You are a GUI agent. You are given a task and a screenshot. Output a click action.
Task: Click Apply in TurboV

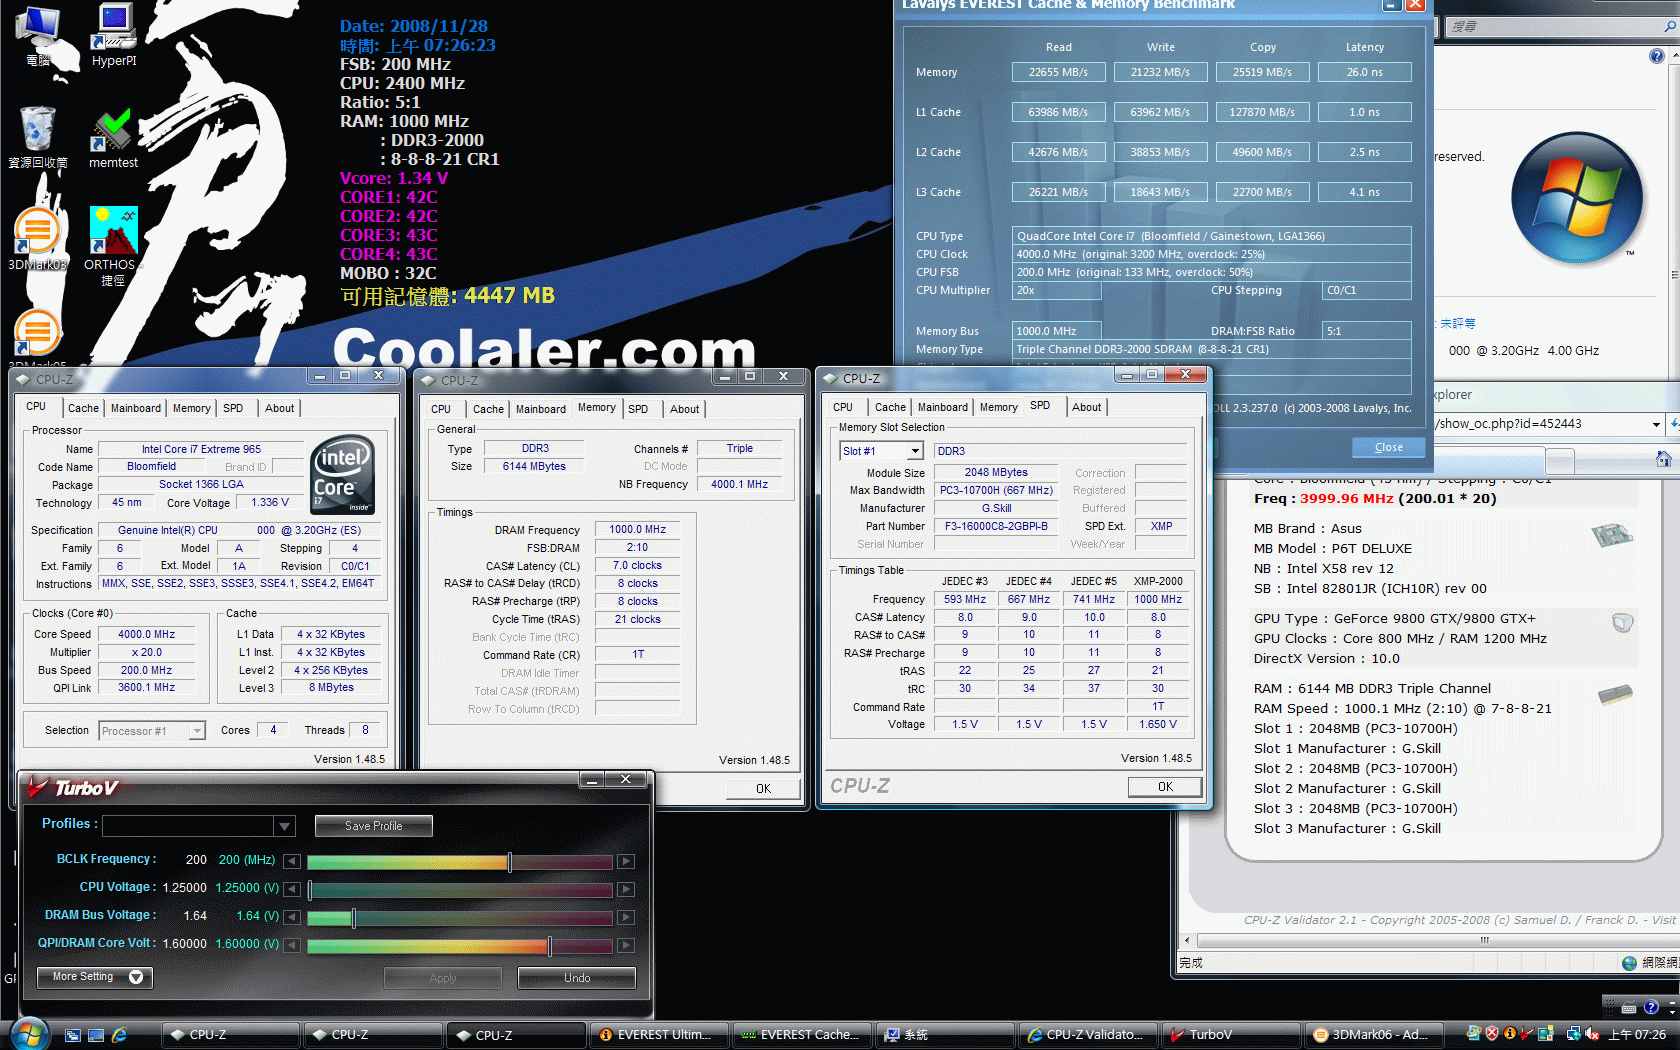pyautogui.click(x=443, y=978)
